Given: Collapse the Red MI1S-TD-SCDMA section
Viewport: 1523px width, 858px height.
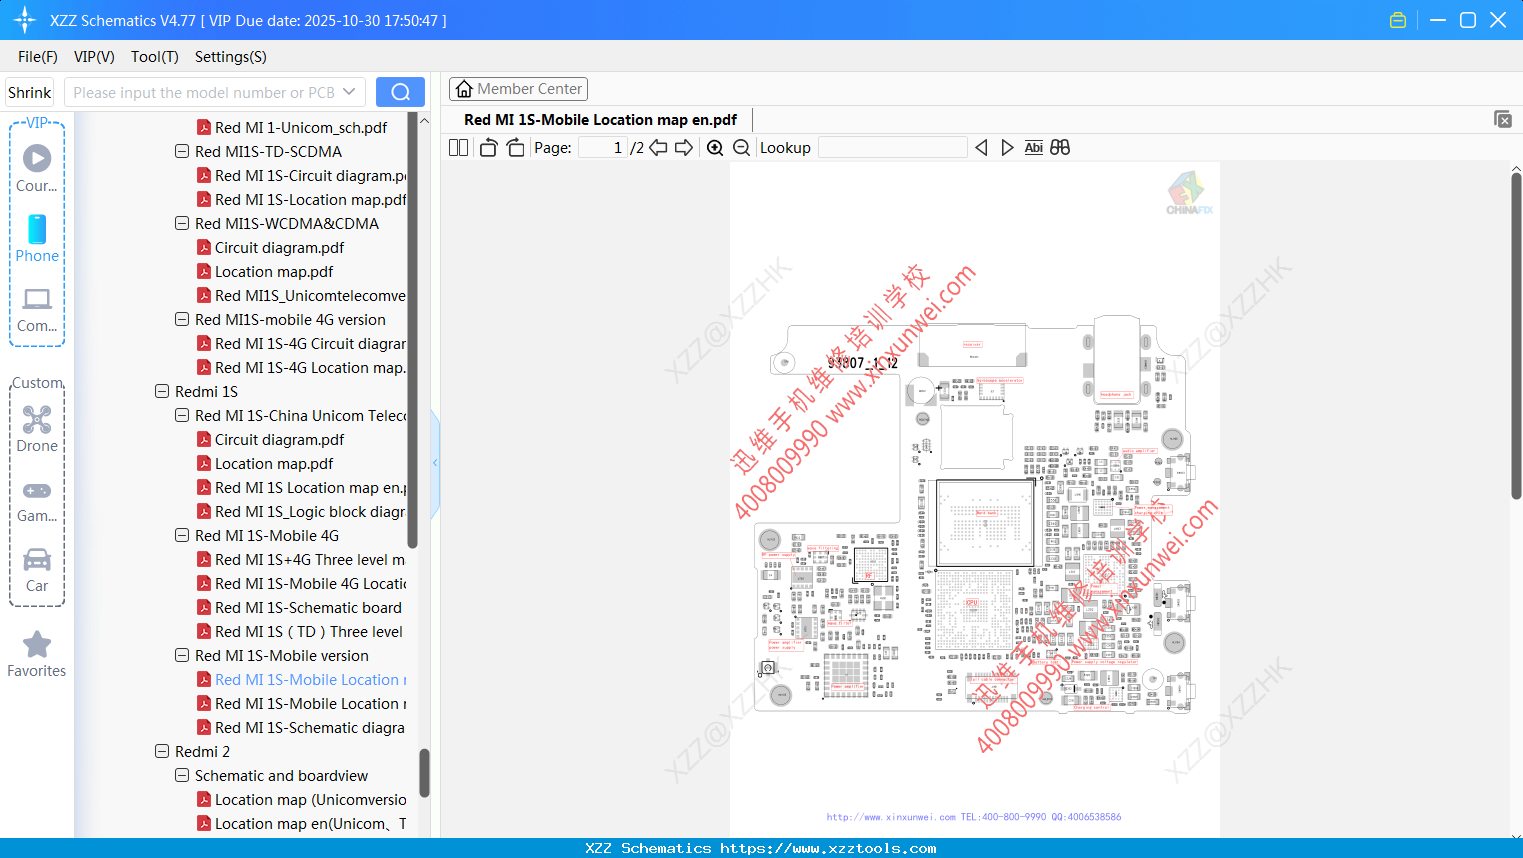Looking at the screenshot, I should click(181, 151).
